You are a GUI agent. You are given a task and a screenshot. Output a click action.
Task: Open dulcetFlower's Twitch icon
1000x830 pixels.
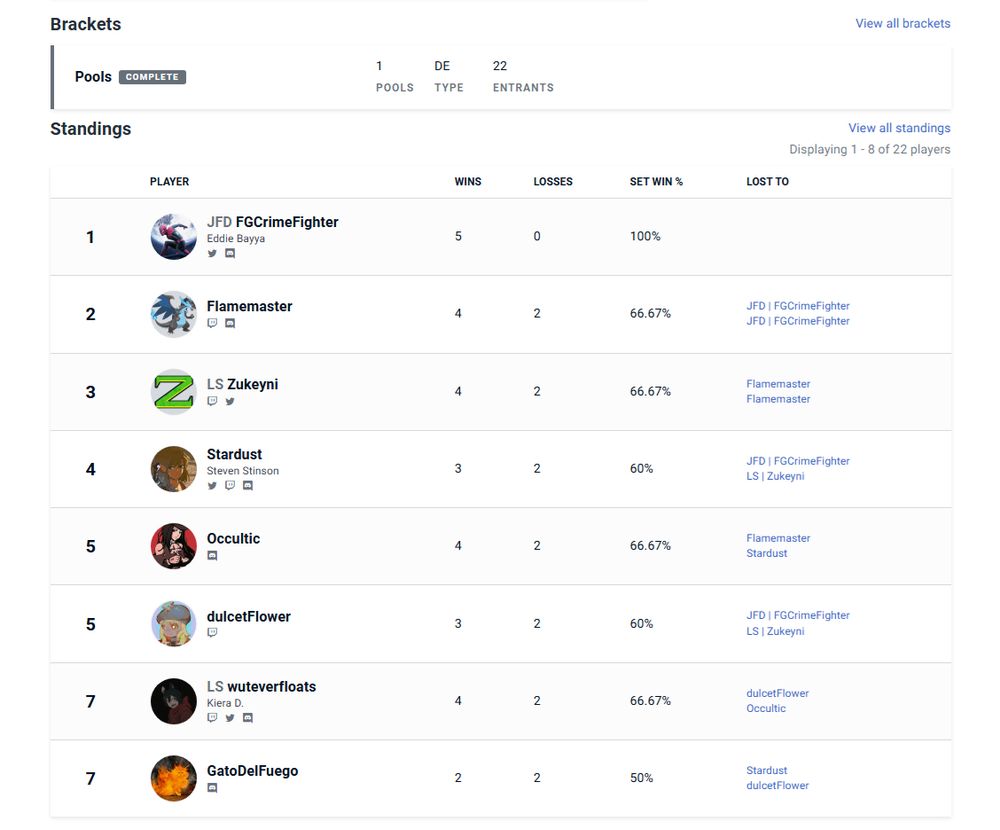click(212, 633)
